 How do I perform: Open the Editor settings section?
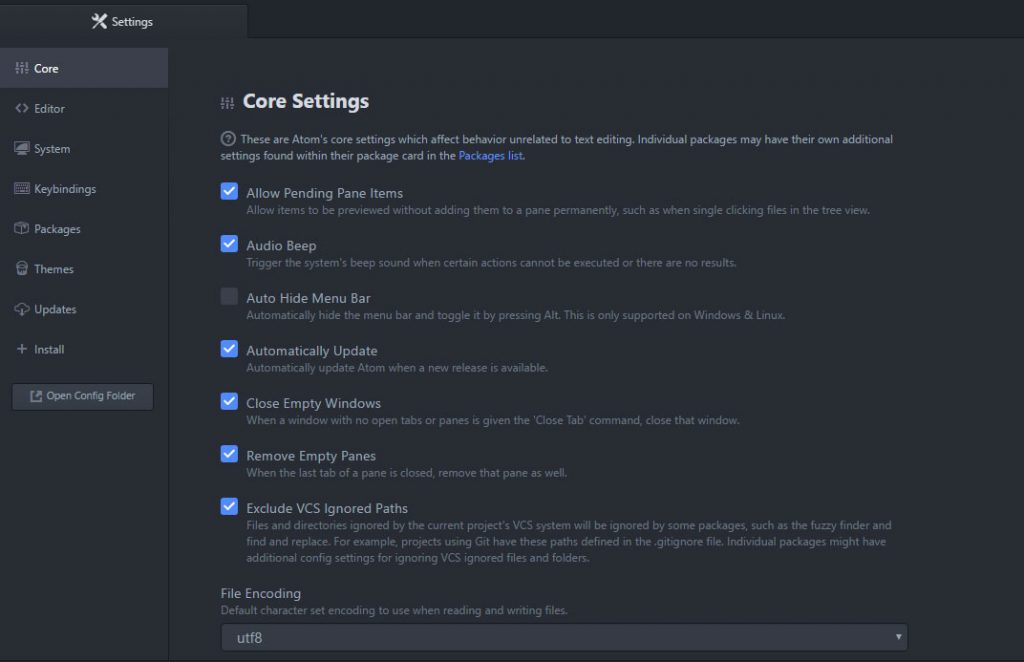tap(20, 108)
